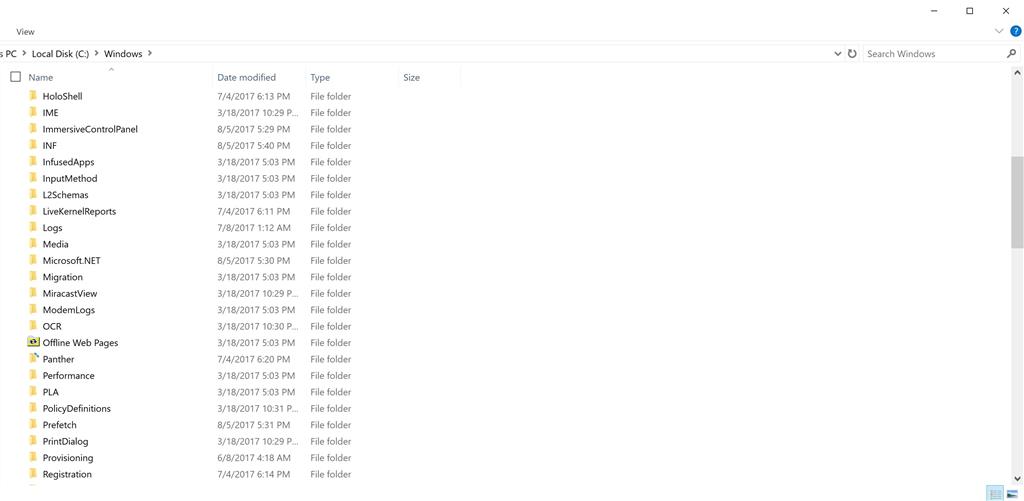
Task: Select the INF folder icon
Action: point(33,145)
